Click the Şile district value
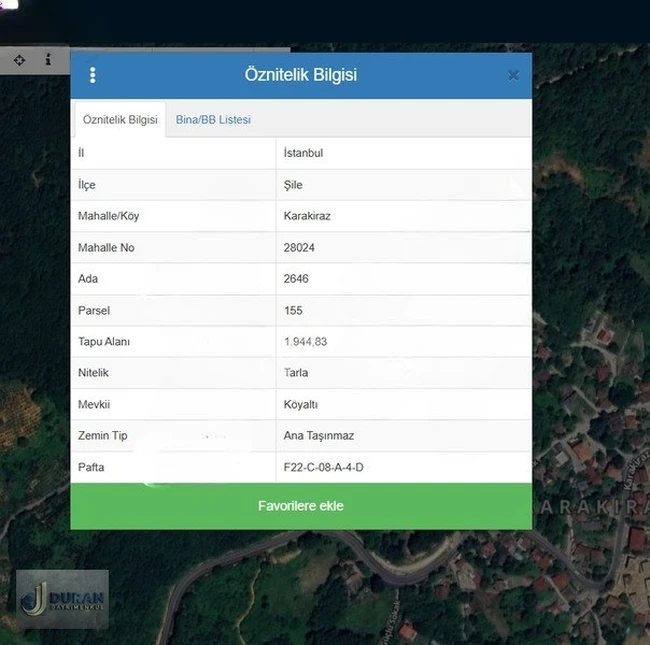 click(293, 185)
